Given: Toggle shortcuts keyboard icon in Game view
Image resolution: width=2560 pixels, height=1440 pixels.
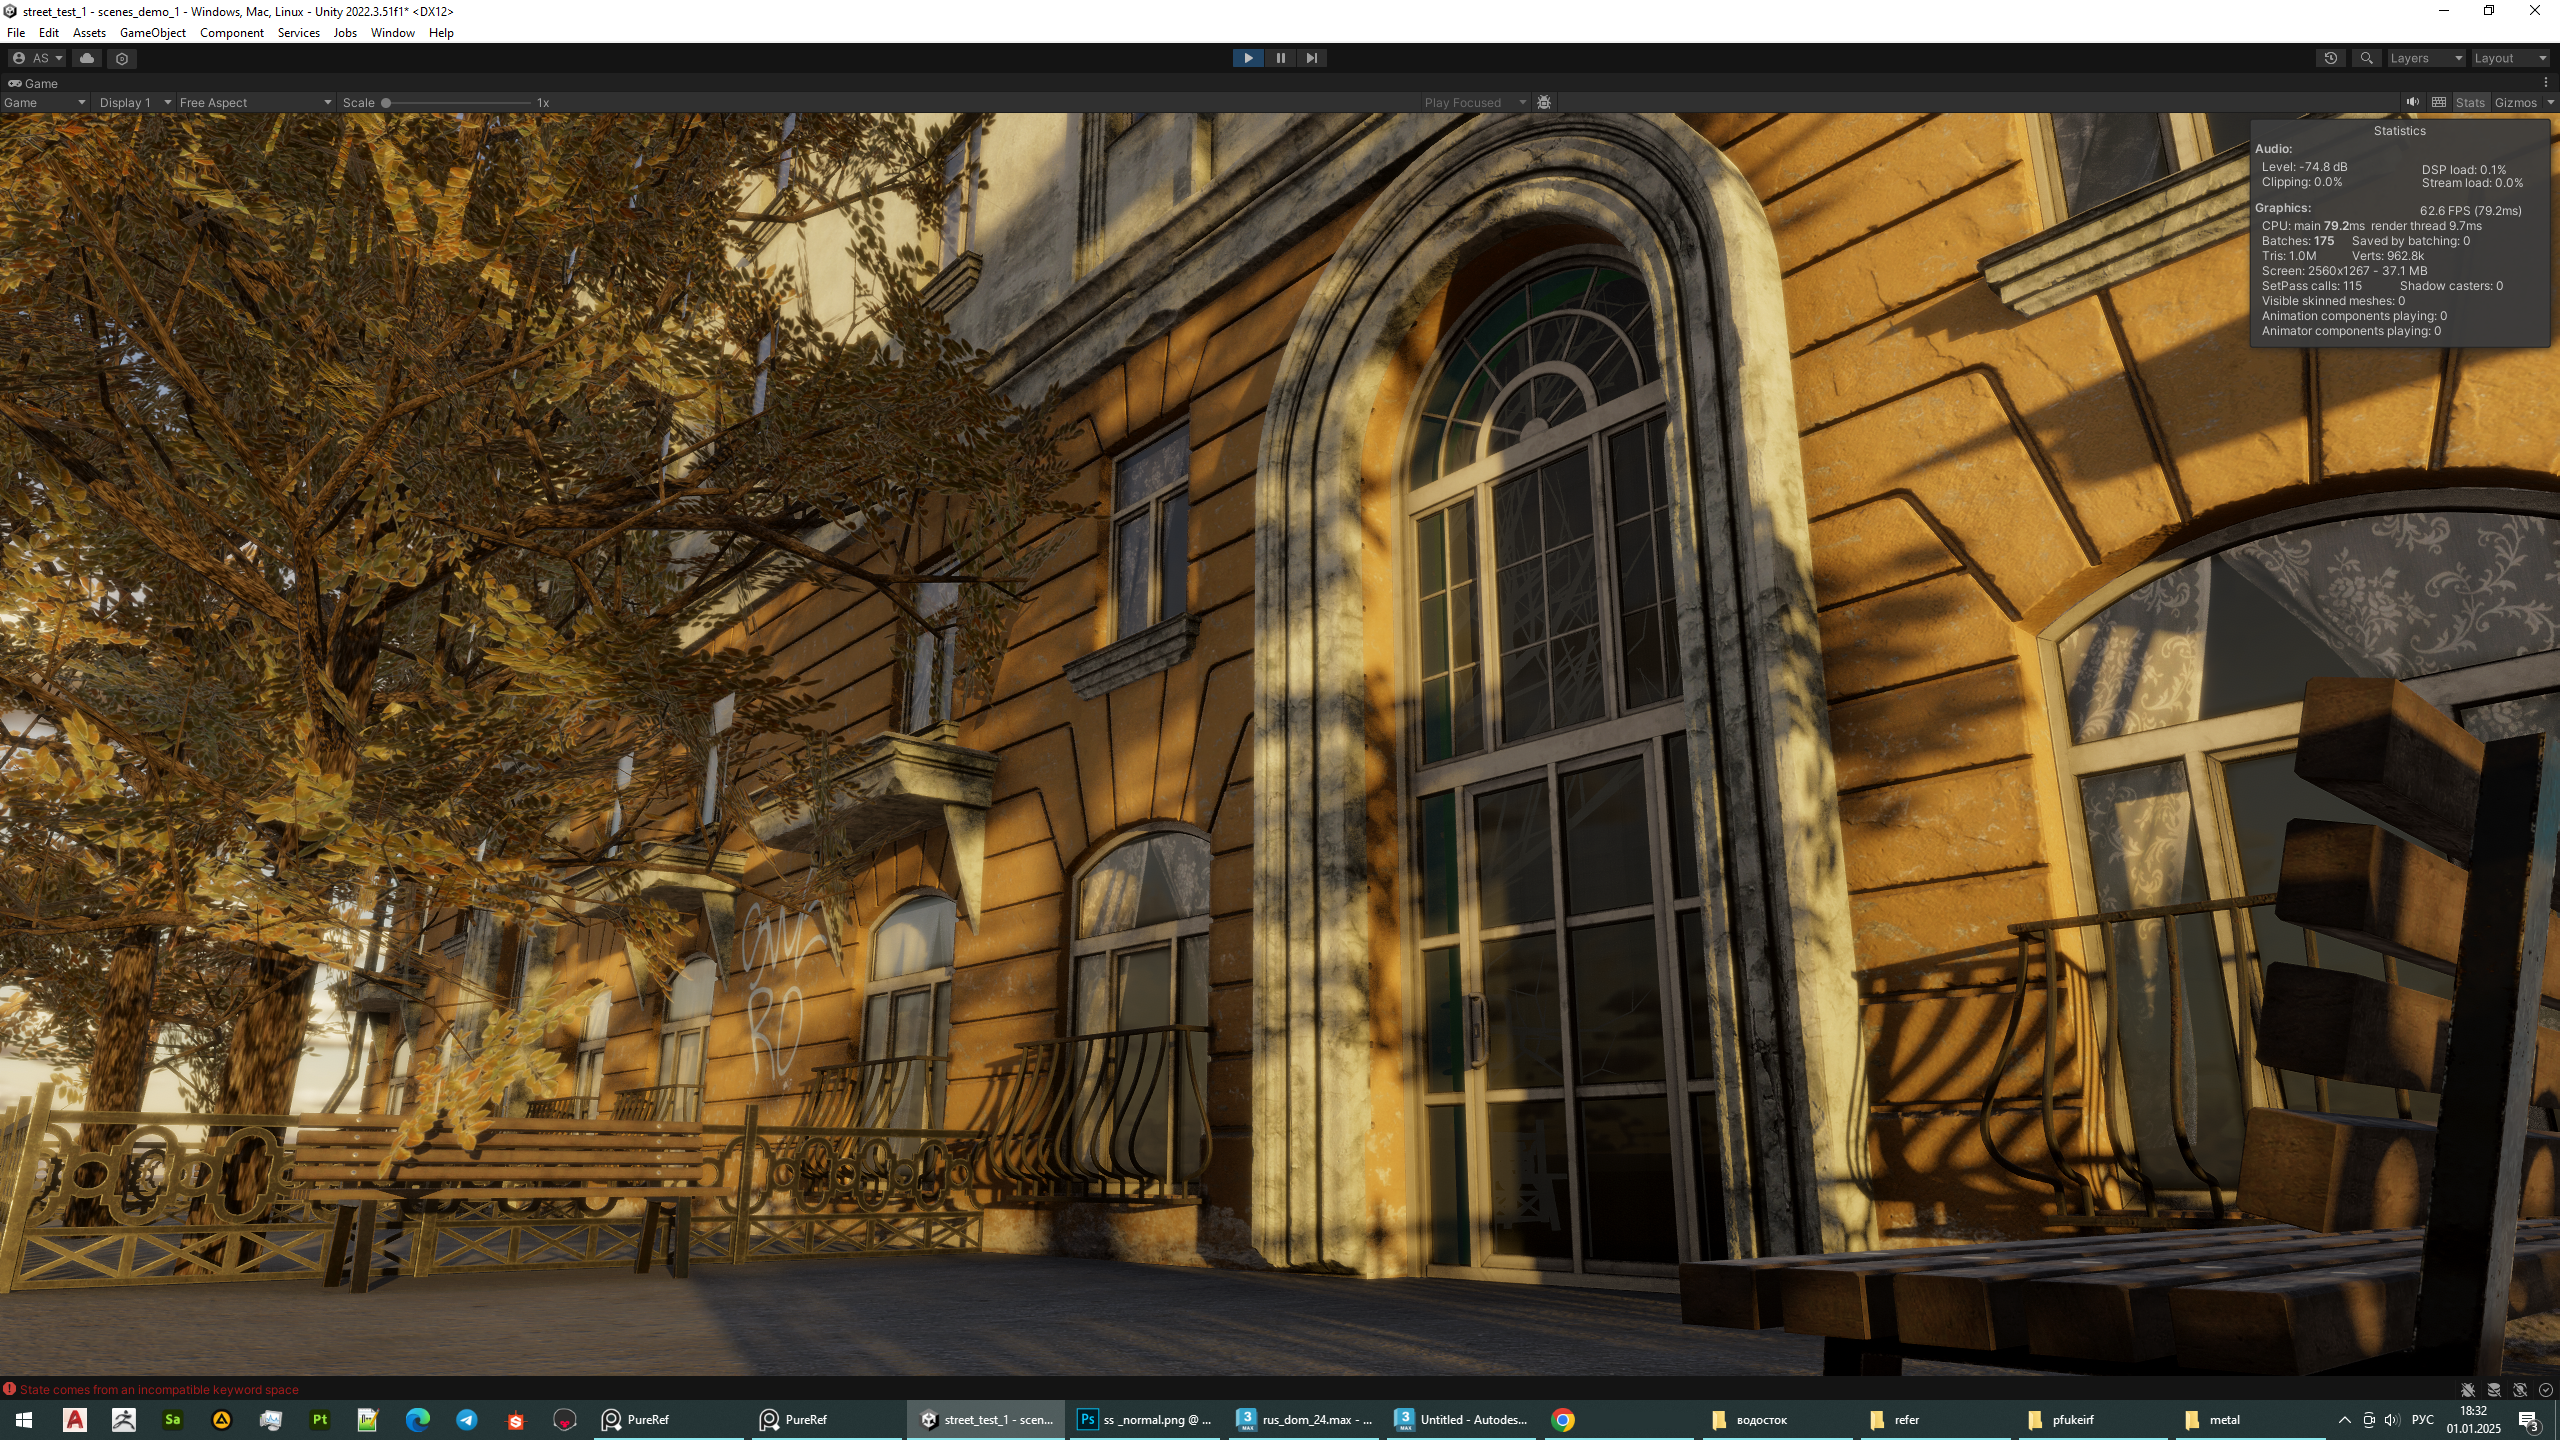Looking at the screenshot, I should (x=2439, y=102).
